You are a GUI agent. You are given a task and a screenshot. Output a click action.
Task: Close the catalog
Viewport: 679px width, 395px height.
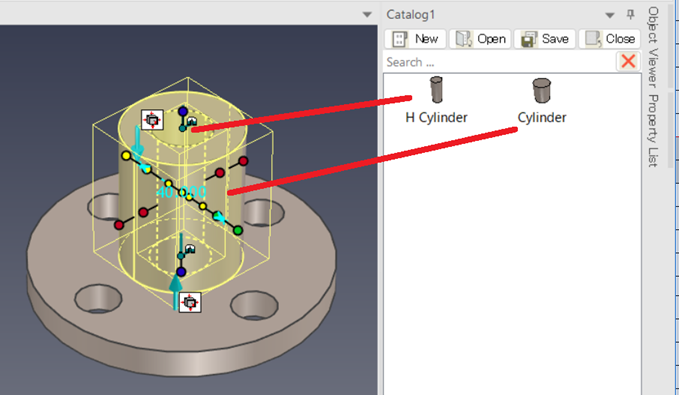click(x=609, y=39)
